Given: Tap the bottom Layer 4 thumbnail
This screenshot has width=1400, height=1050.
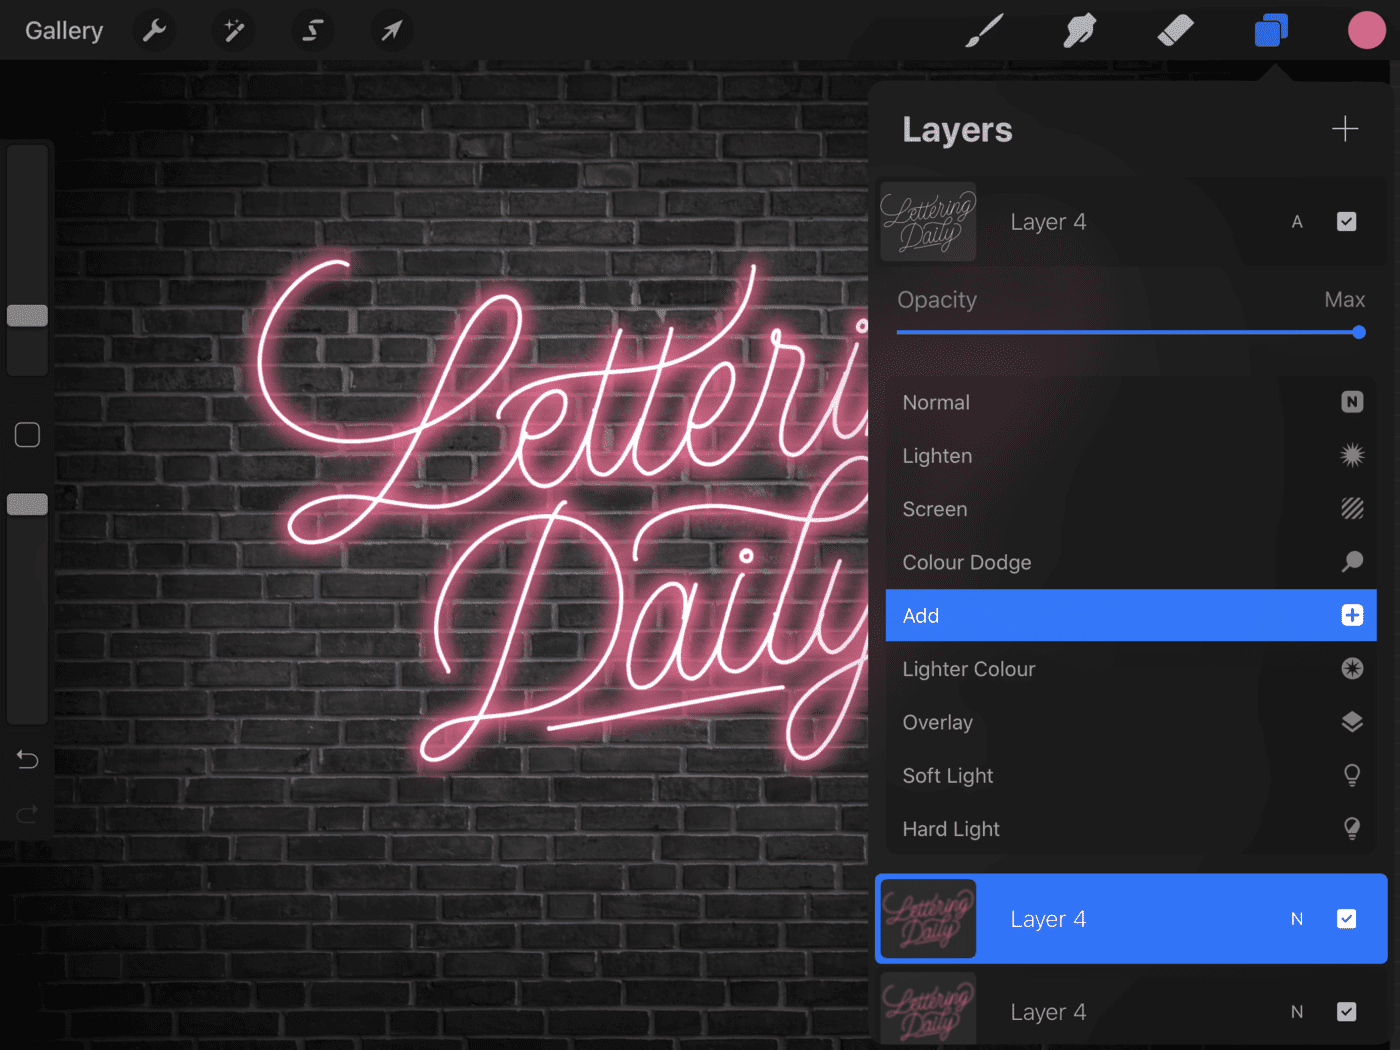Looking at the screenshot, I should click(928, 1010).
